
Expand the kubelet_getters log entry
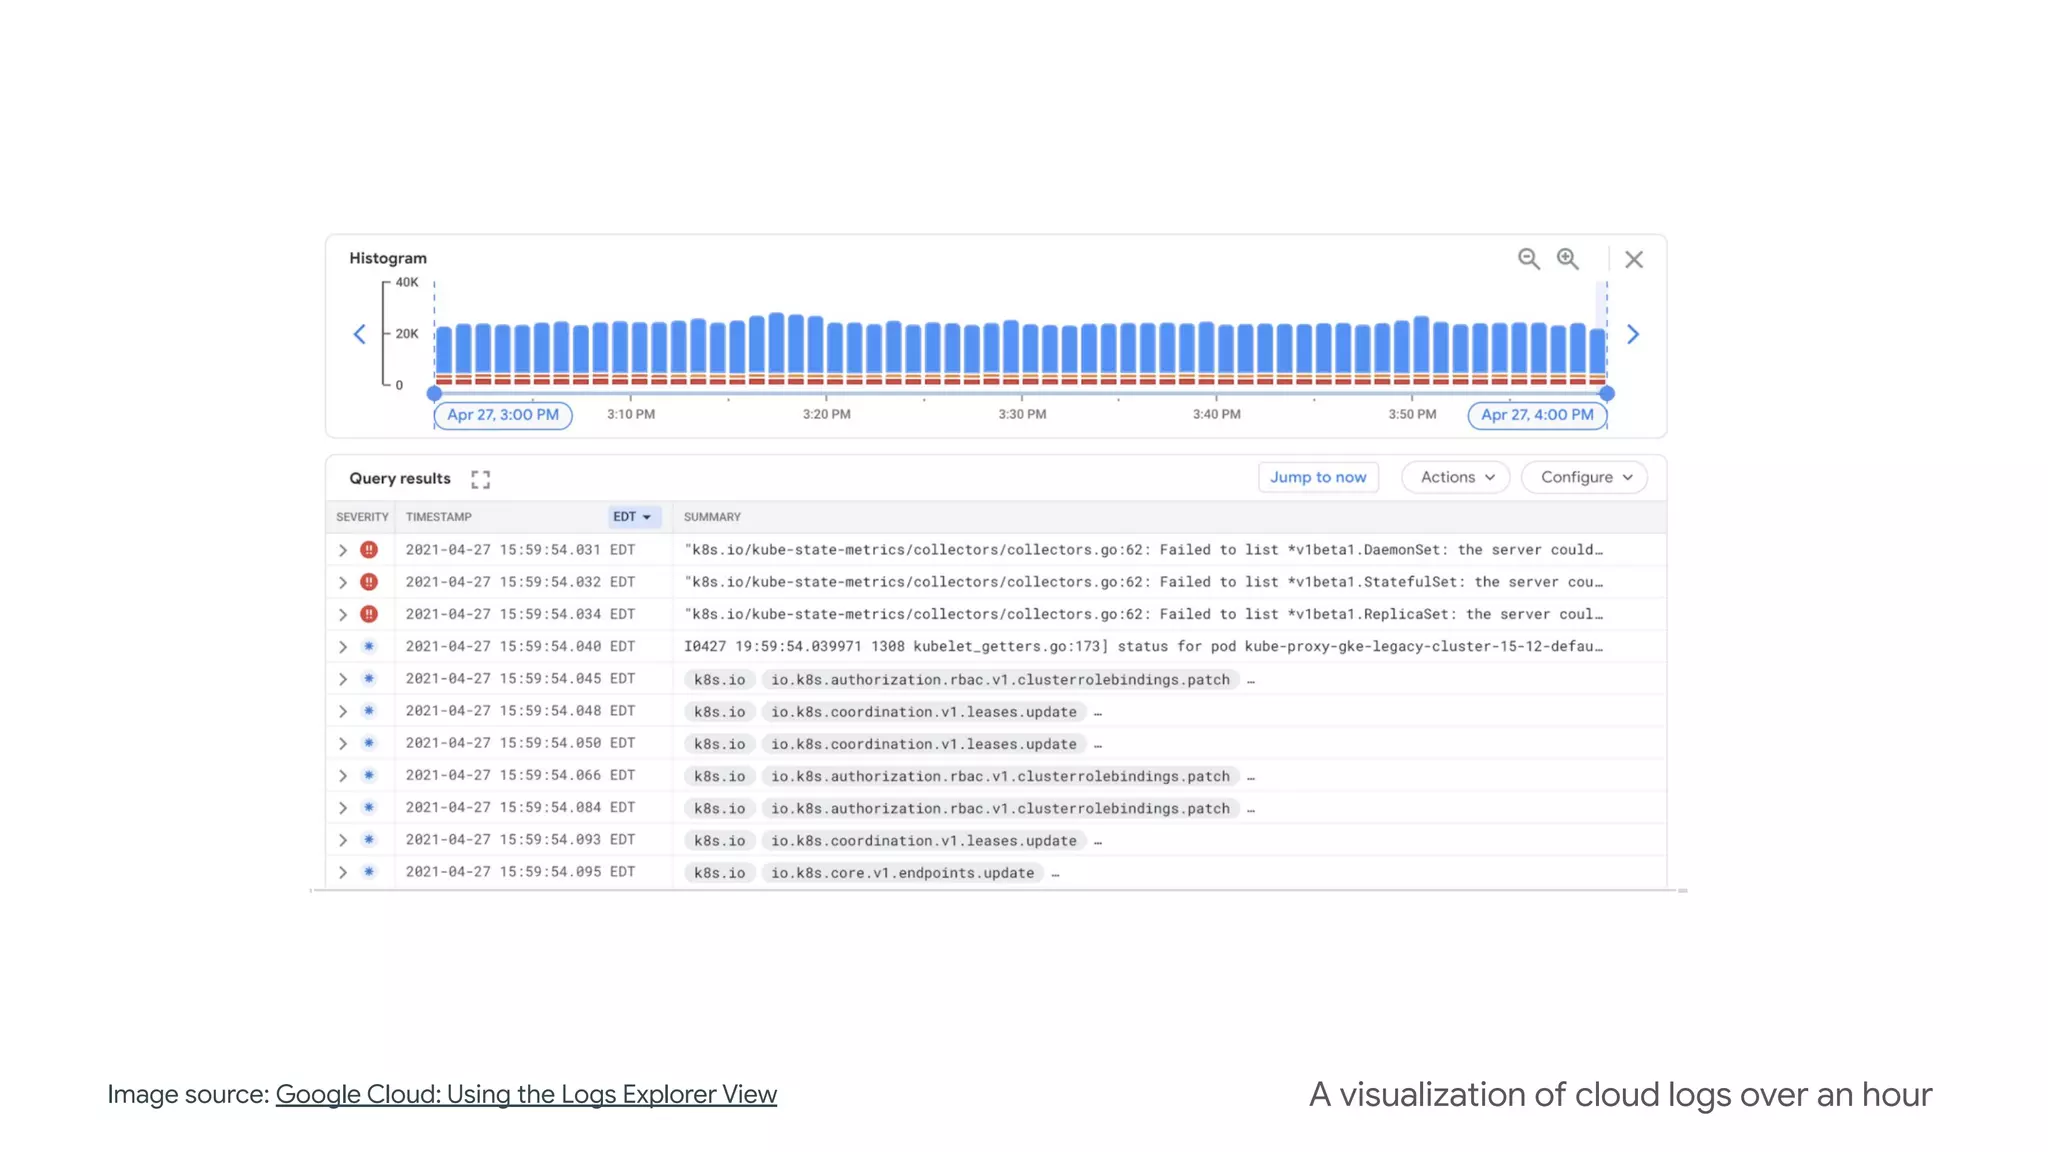click(343, 647)
